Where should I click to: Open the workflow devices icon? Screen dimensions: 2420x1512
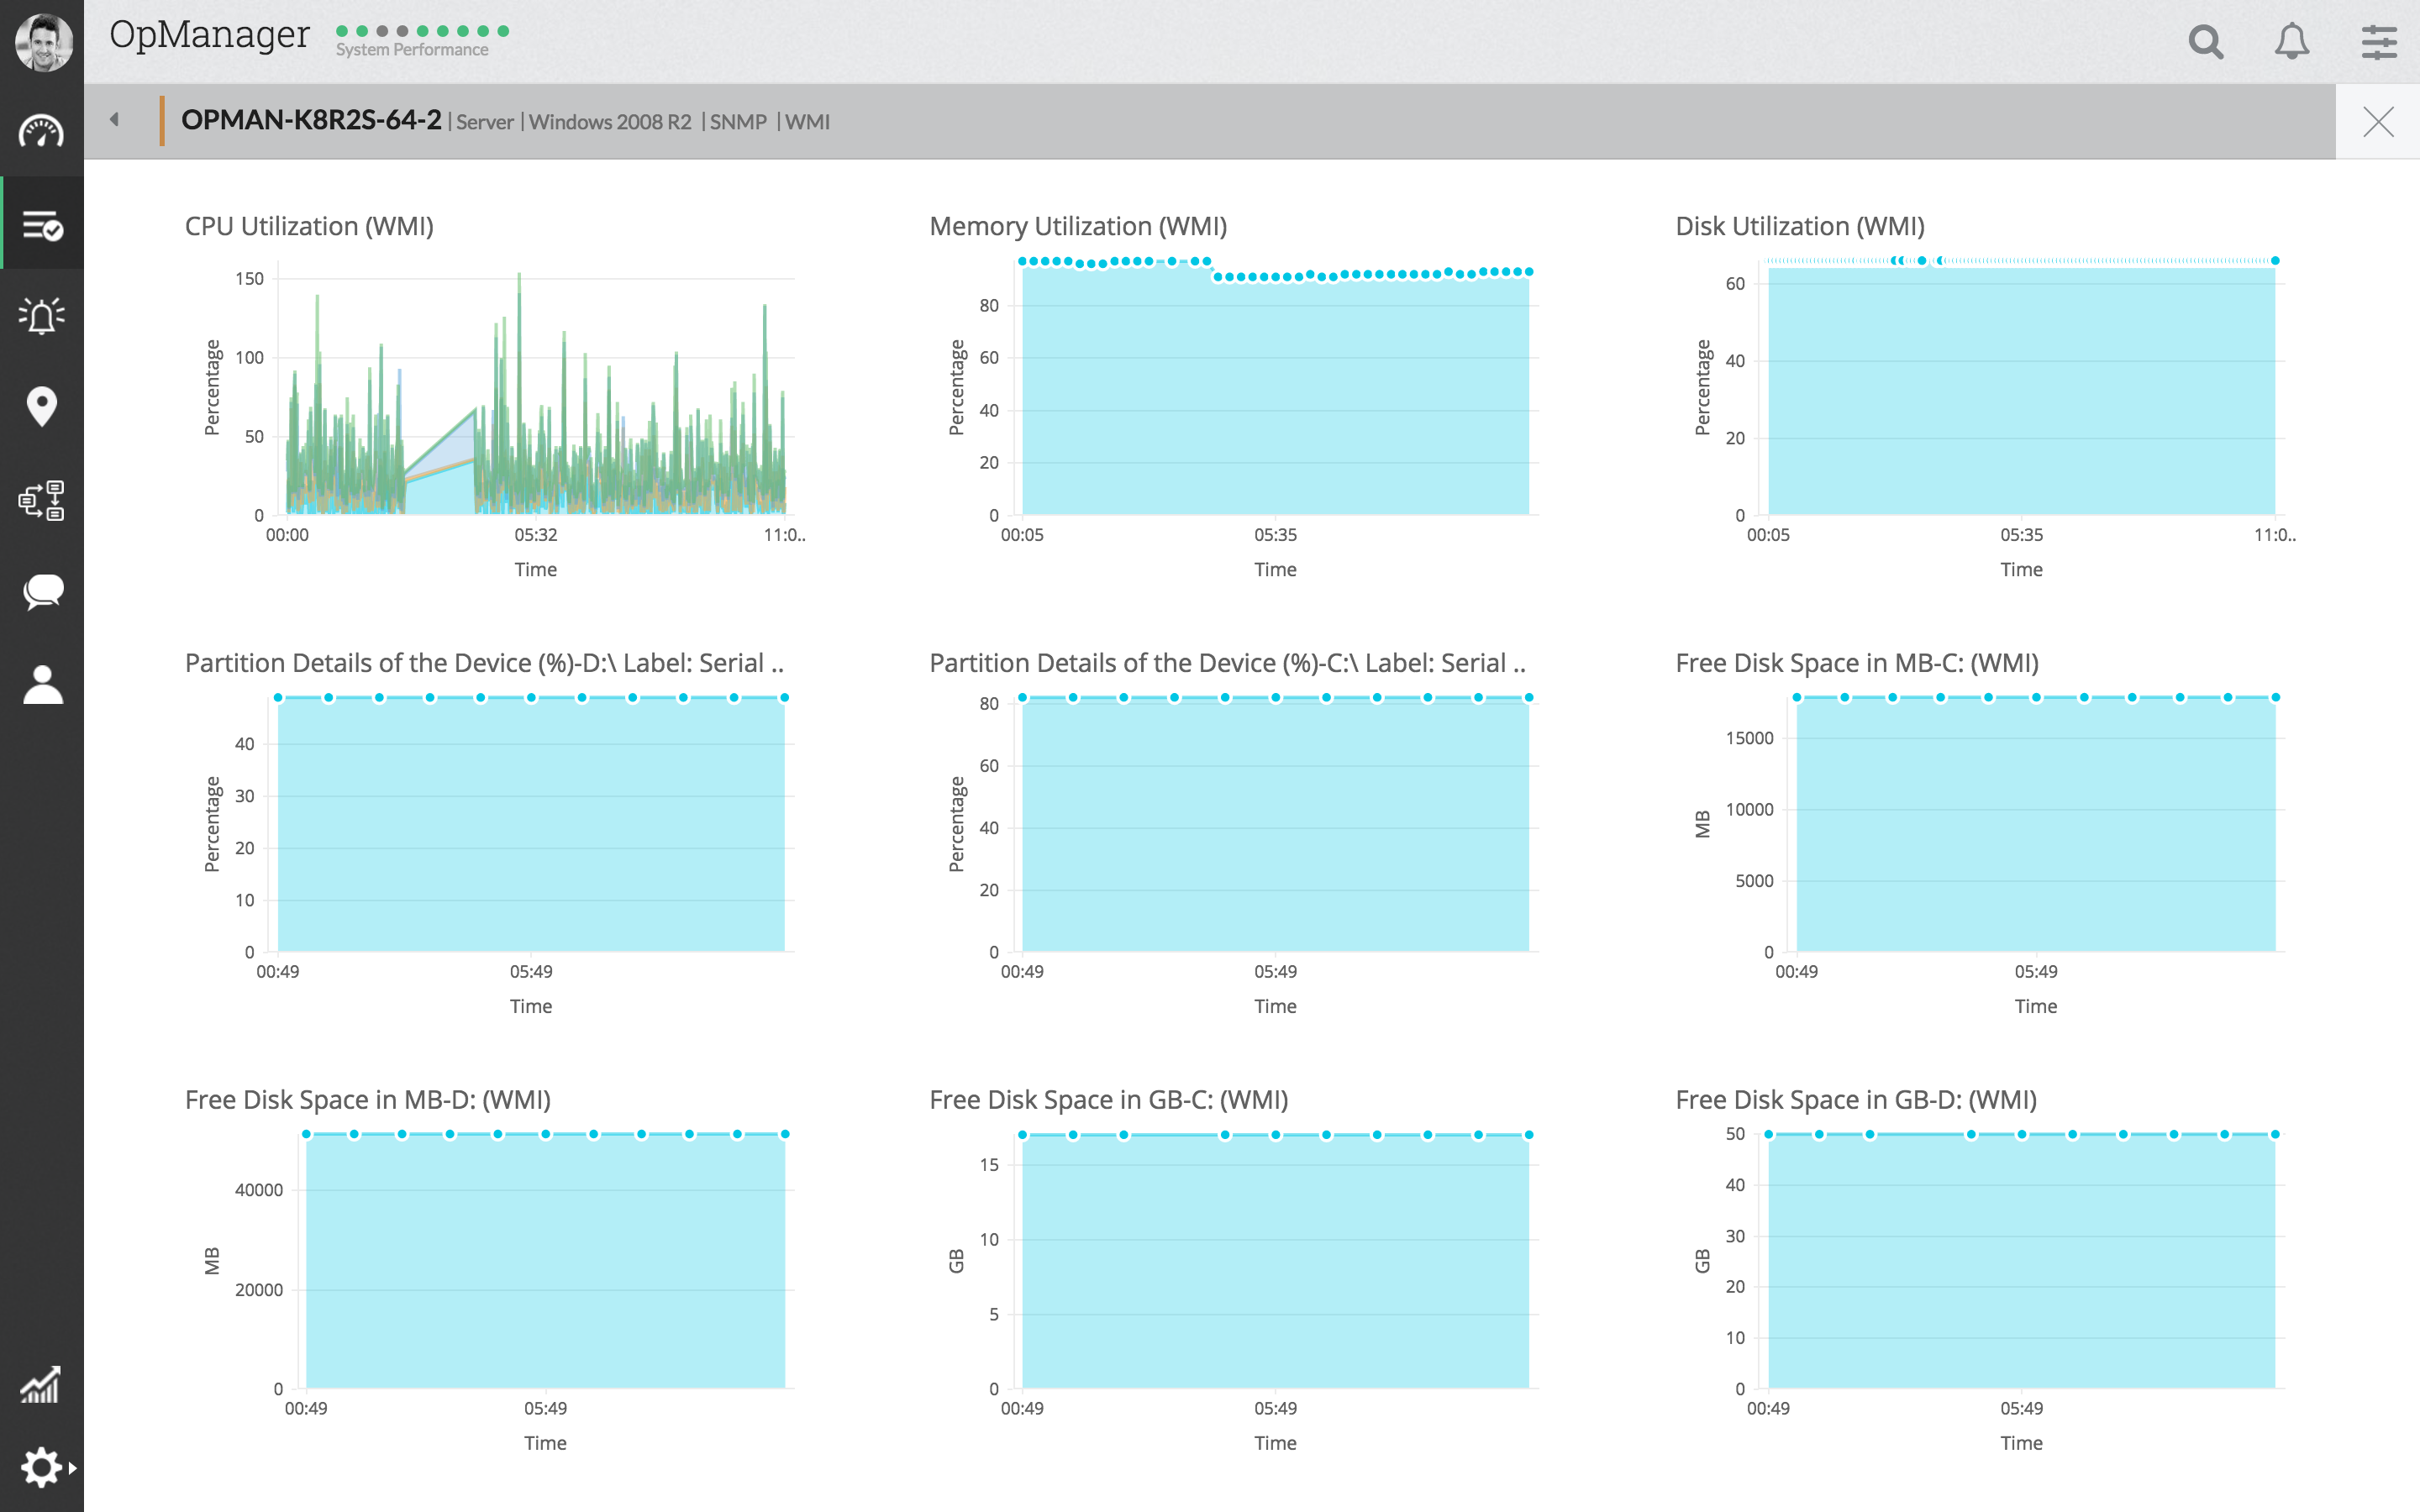click(x=41, y=500)
